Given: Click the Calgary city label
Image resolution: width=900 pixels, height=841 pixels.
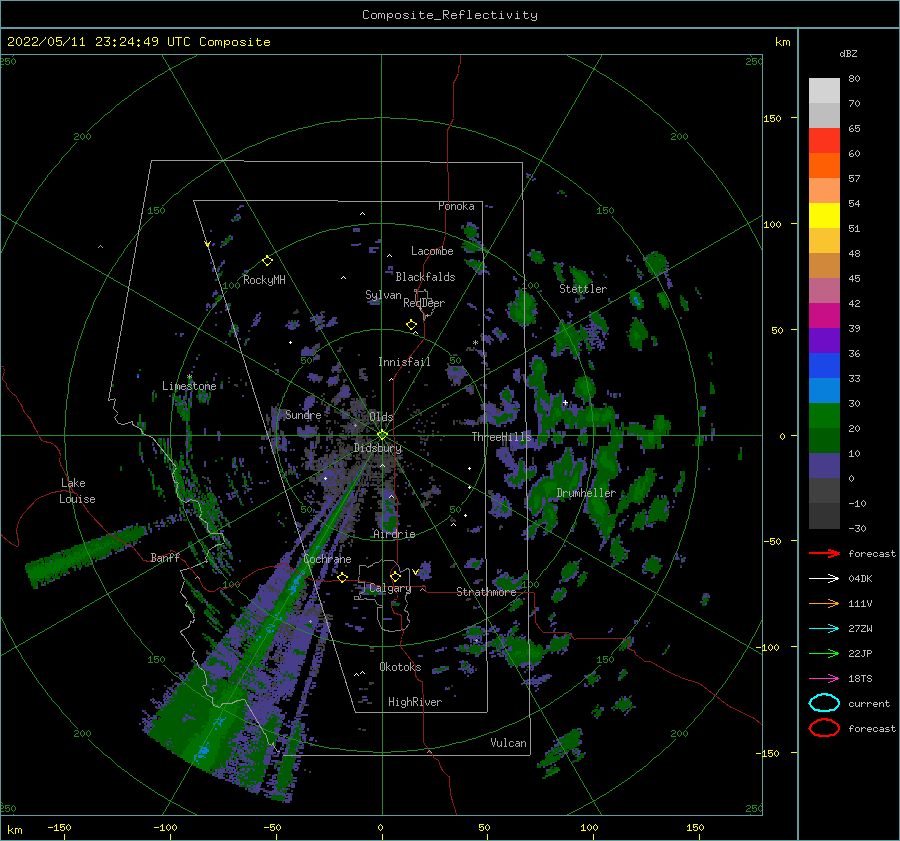Looking at the screenshot, I should 390,588.
